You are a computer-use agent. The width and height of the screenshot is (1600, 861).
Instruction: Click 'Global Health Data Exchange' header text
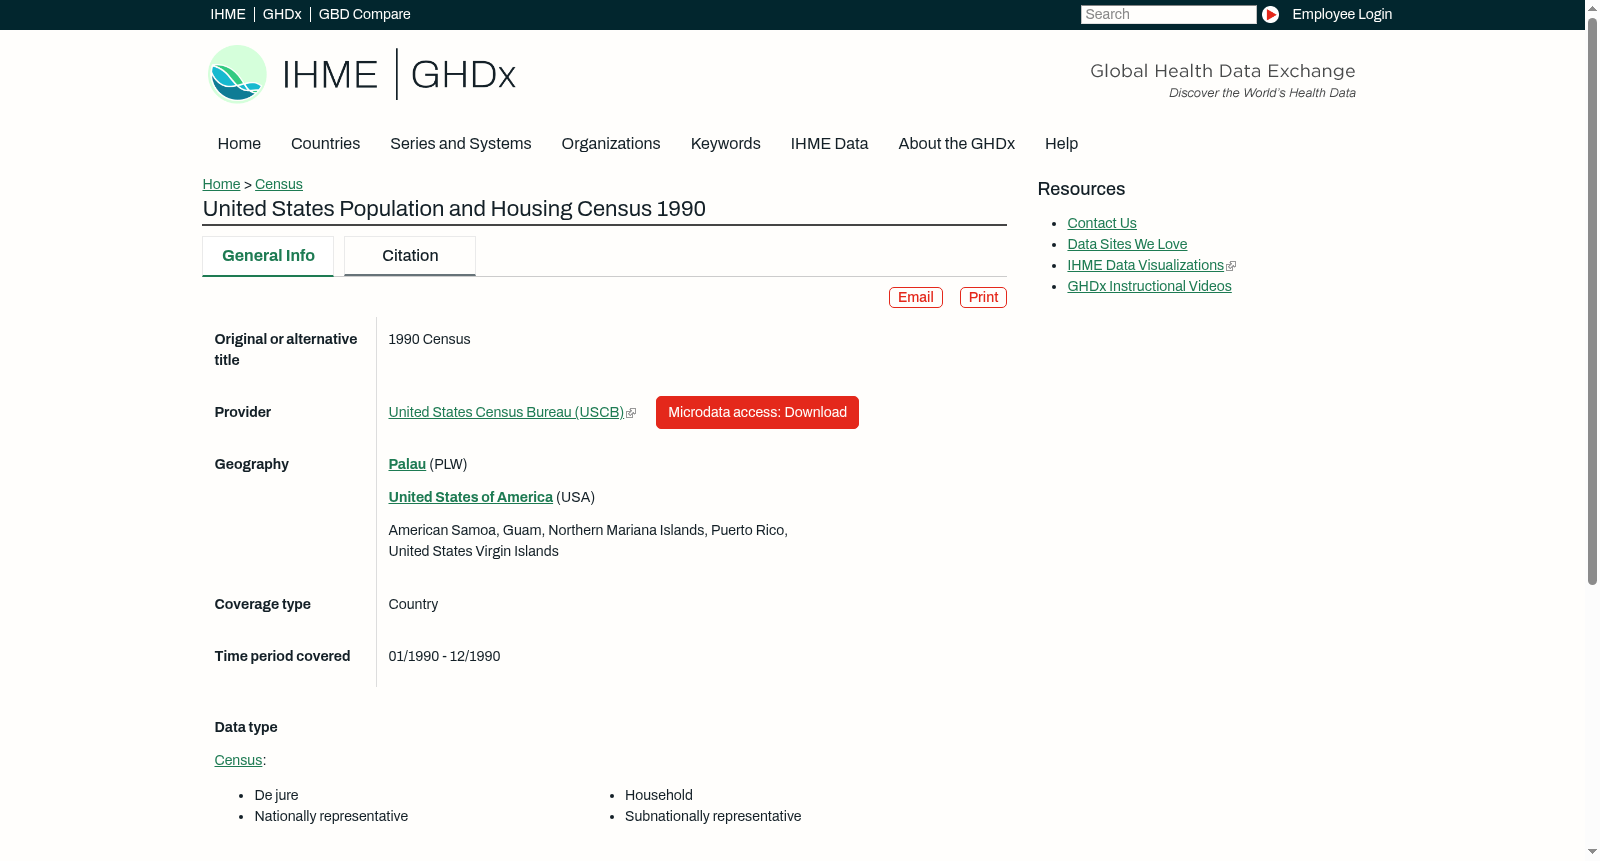click(1222, 71)
